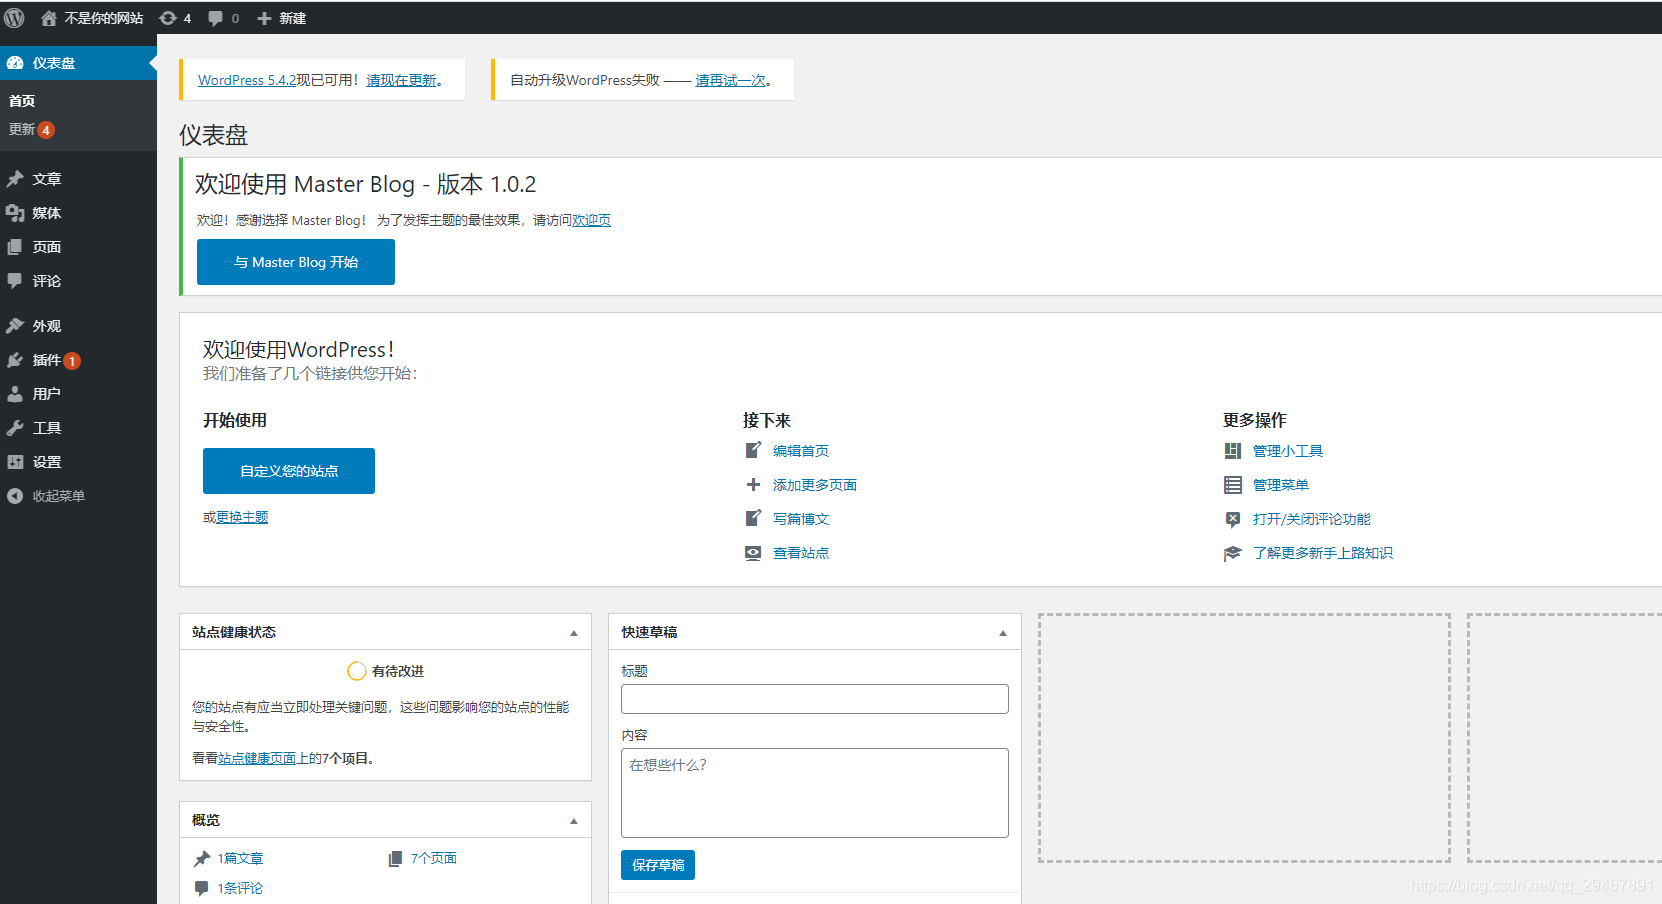Click the comment icon beside 1条评论
Viewport: 1662px width, 904px height.
202,888
